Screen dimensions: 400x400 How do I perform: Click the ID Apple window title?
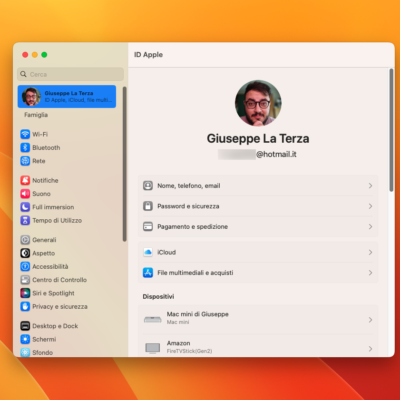coord(148,55)
